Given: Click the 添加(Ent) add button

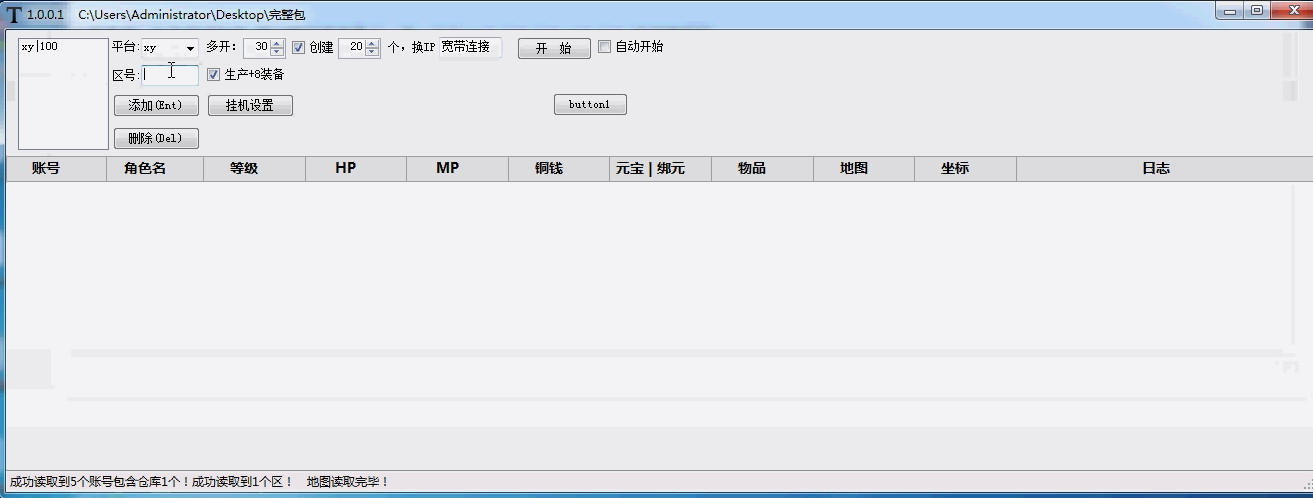Looking at the screenshot, I should point(156,105).
